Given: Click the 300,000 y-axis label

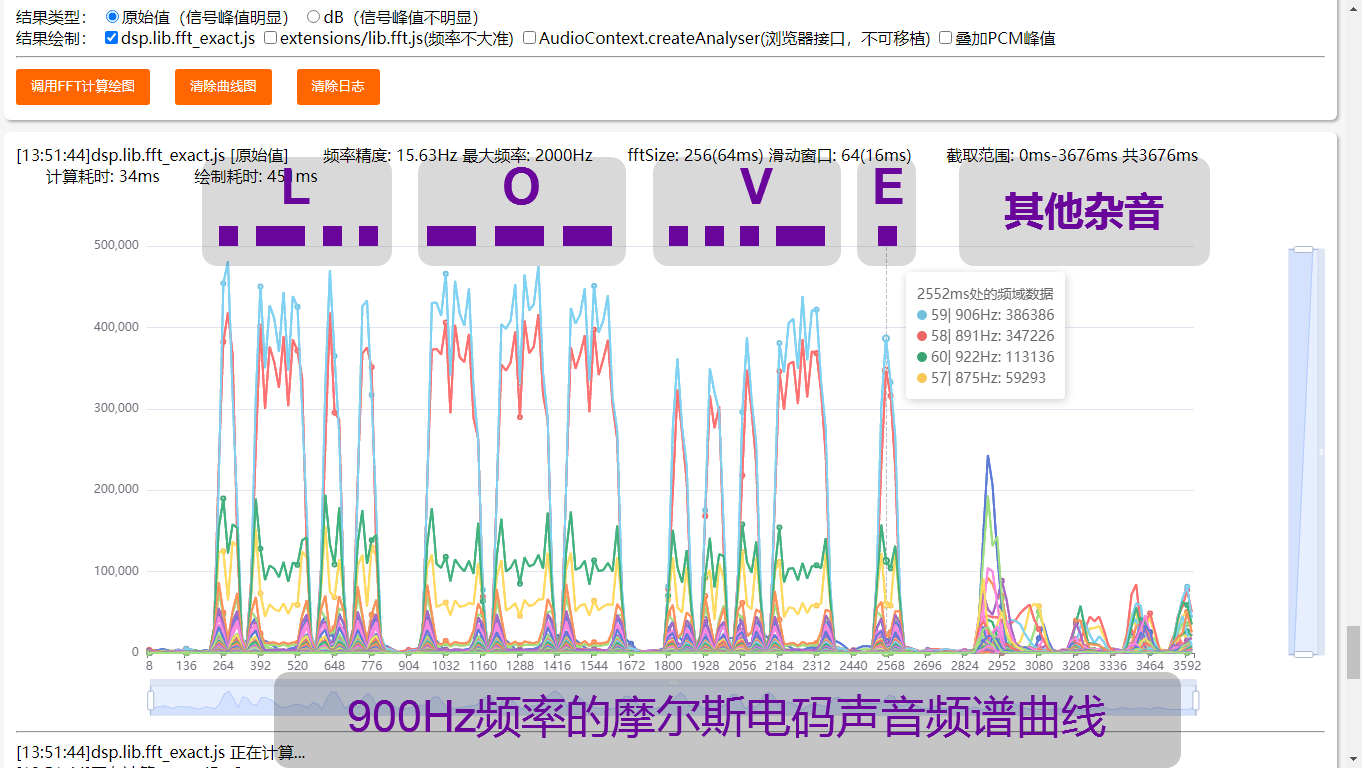Looking at the screenshot, I should [115, 408].
